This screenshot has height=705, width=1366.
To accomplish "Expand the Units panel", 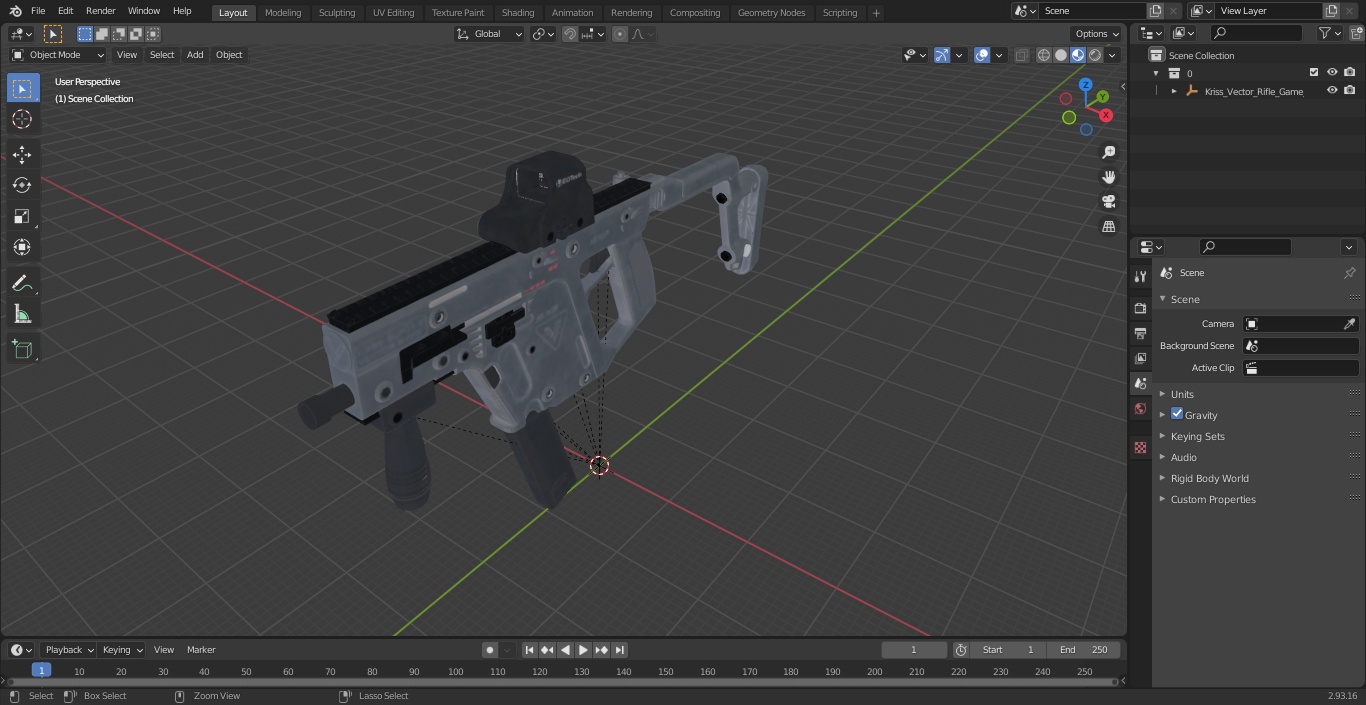I will tap(1182, 394).
